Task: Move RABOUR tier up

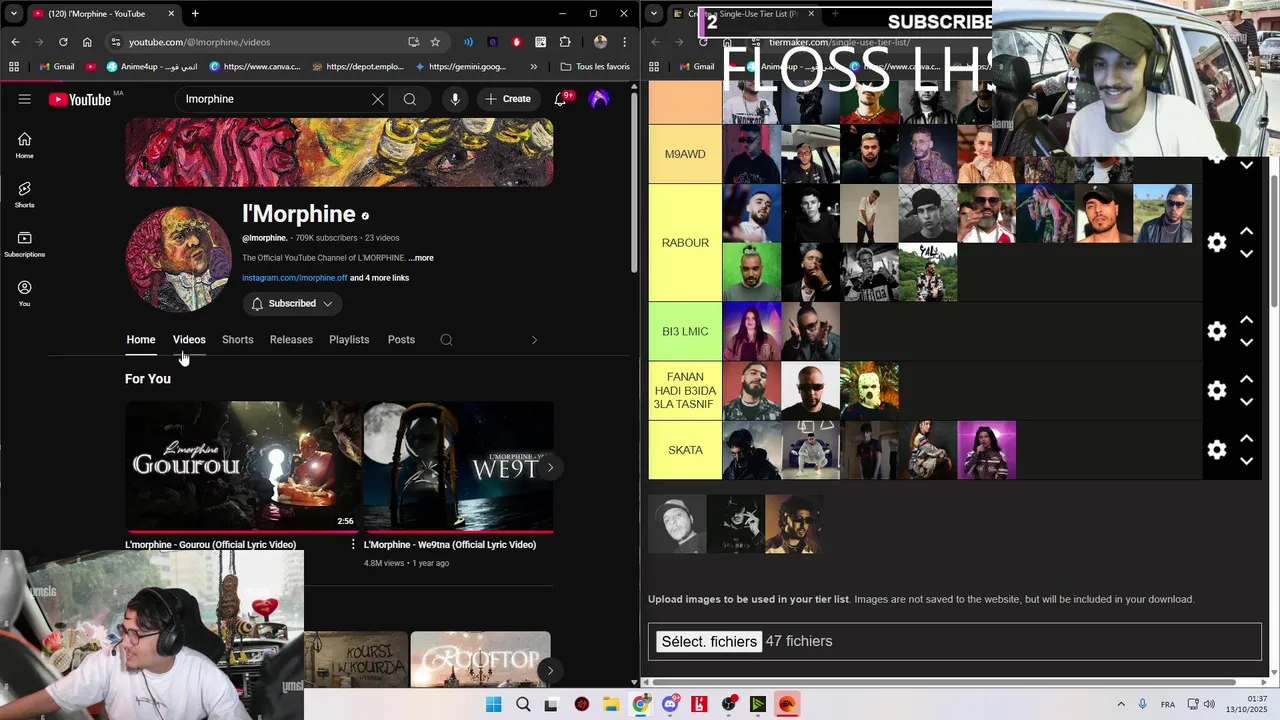Action: [1246, 231]
